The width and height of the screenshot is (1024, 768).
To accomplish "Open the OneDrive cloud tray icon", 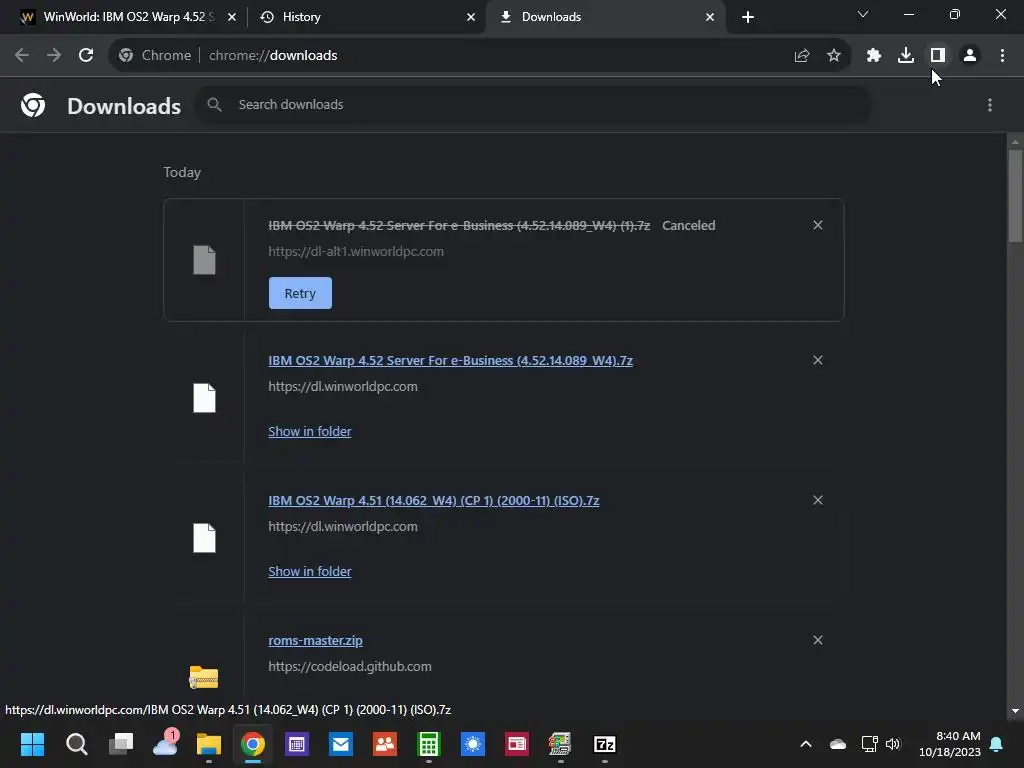I will point(838,744).
